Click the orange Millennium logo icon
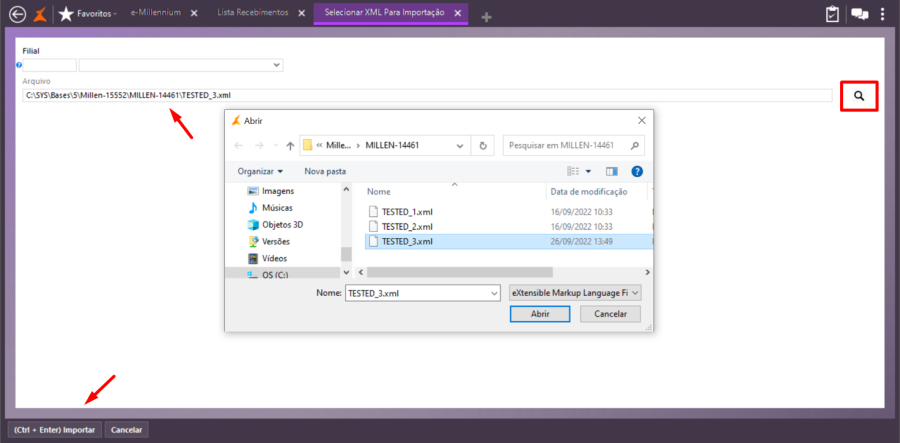 tap(40, 13)
